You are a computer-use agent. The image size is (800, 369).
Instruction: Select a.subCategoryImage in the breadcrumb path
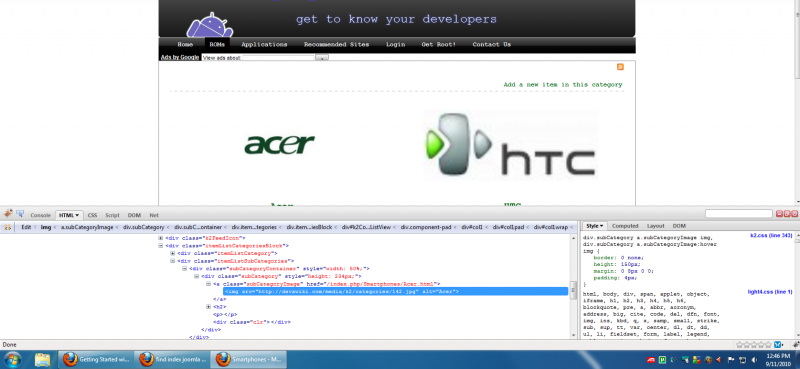pos(86,227)
